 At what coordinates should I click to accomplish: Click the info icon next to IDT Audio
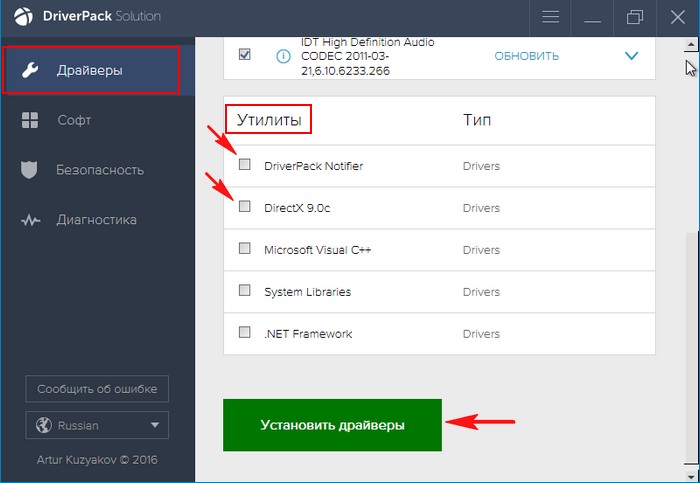point(283,56)
